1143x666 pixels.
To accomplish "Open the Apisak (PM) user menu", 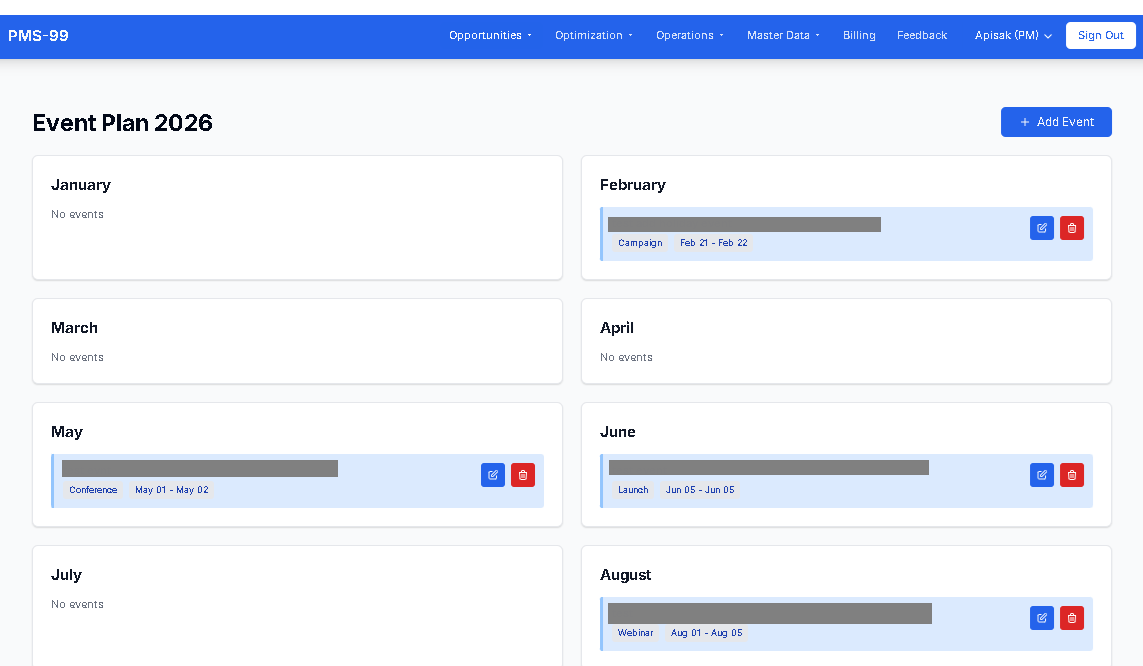I will point(1013,35).
